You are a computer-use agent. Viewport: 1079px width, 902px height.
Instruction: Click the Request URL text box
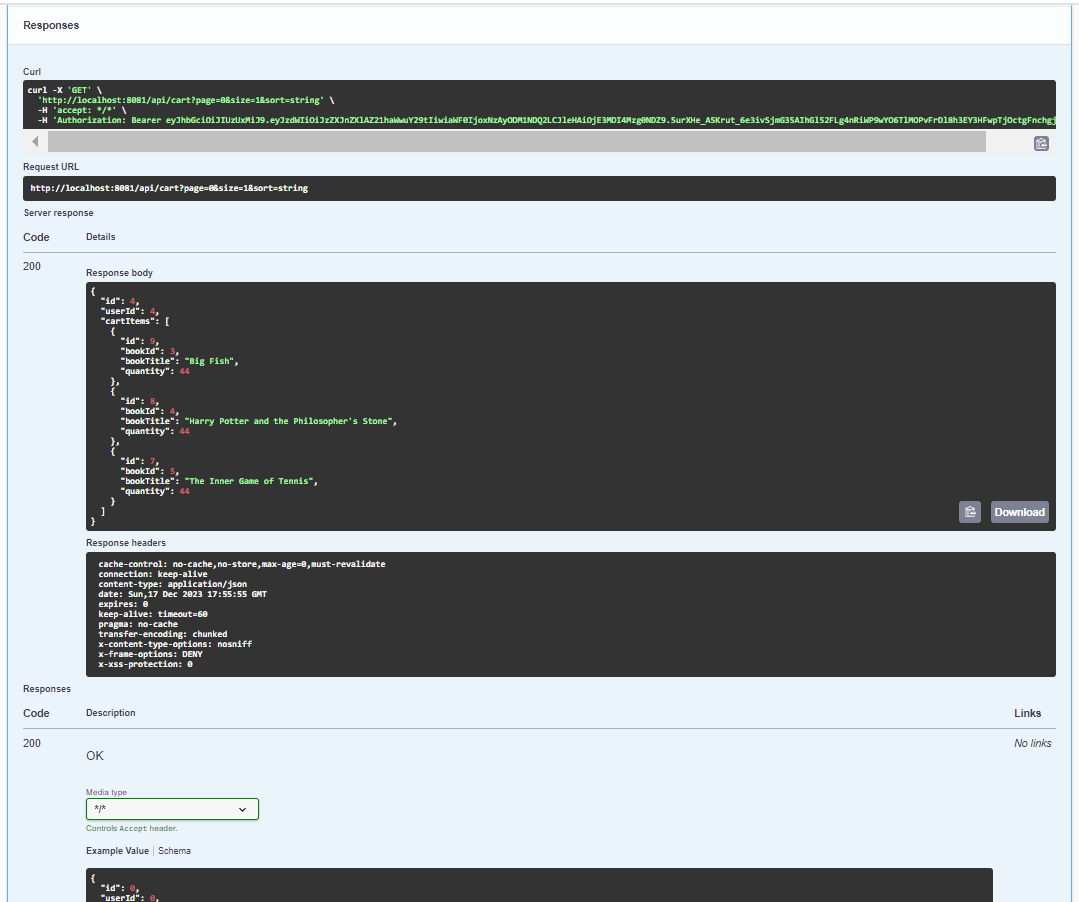(x=539, y=188)
